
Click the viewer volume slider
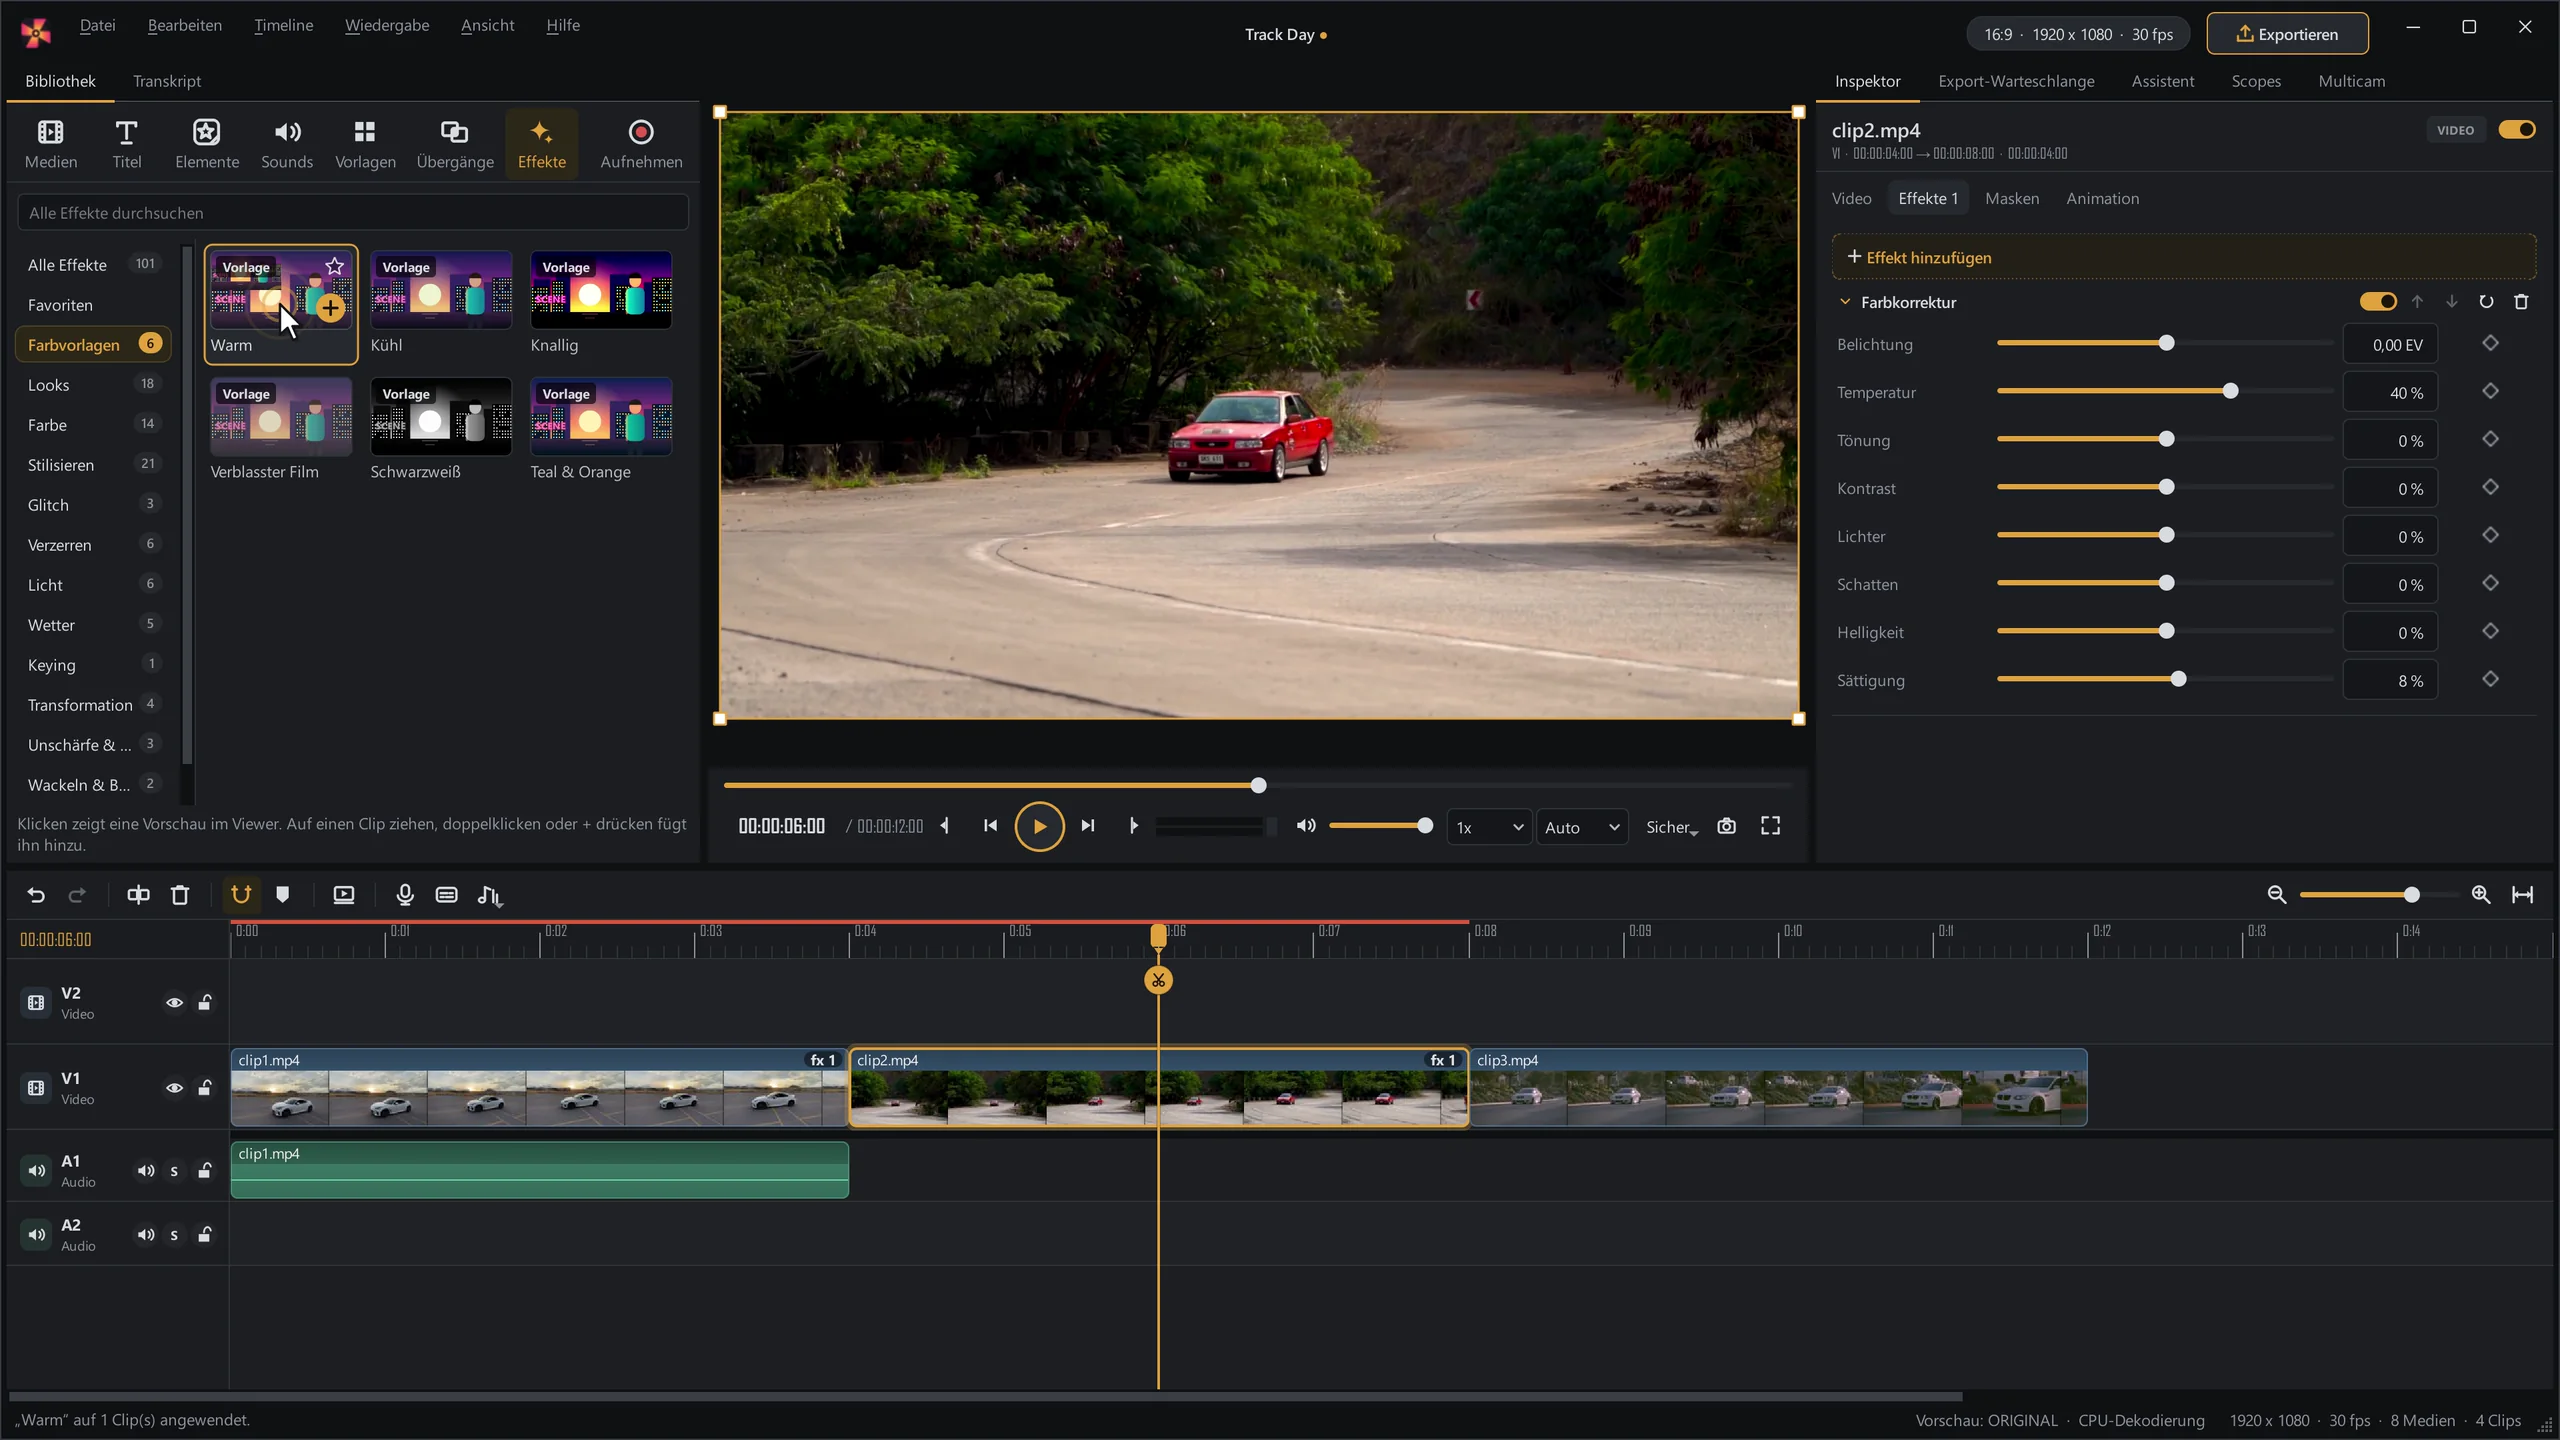coord(1380,825)
